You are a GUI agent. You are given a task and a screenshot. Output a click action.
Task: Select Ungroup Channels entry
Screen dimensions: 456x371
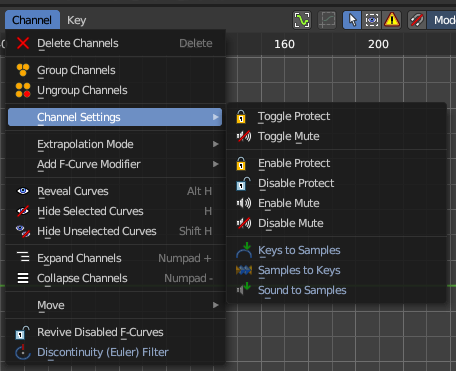click(x=115, y=90)
